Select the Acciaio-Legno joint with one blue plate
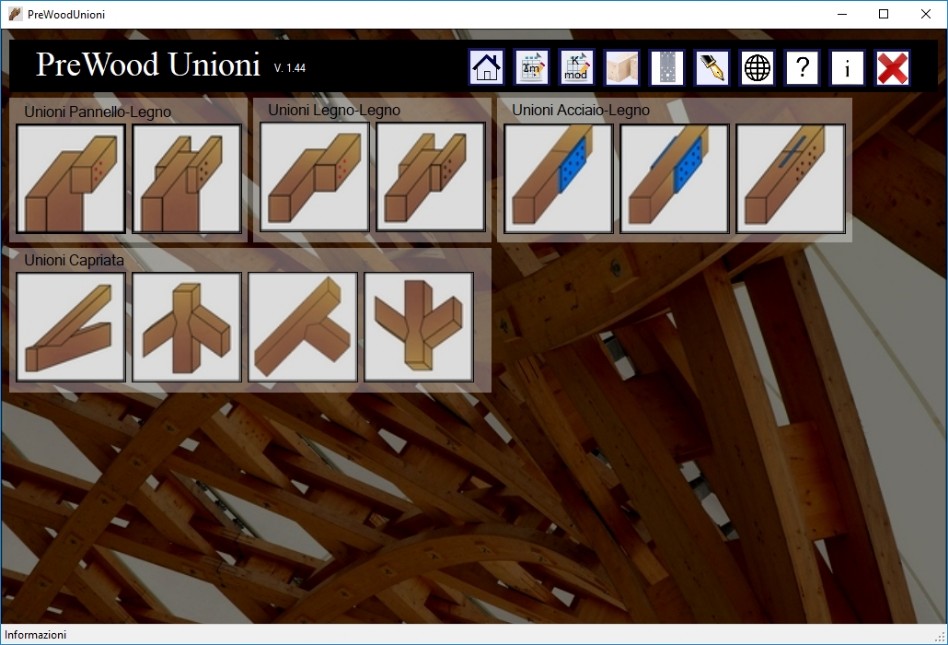The width and height of the screenshot is (948, 645). [559, 178]
